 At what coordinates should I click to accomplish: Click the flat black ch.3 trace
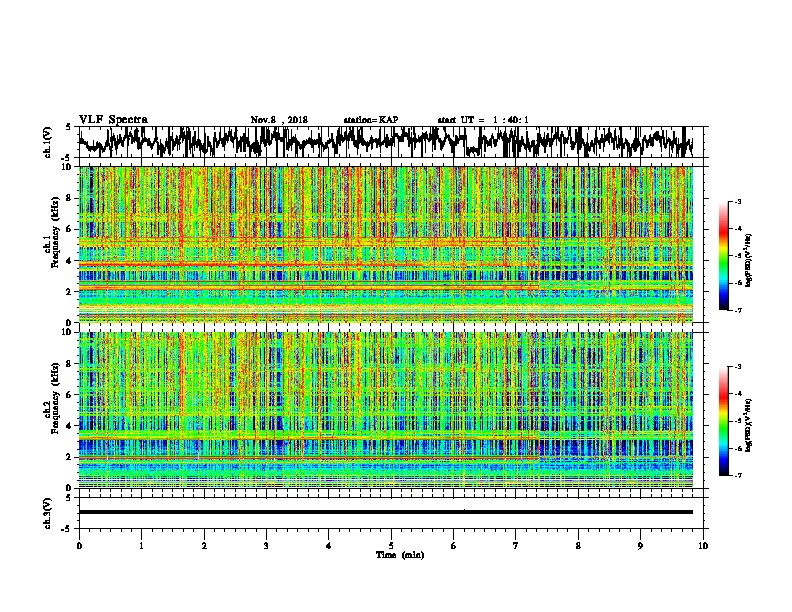[385, 512]
